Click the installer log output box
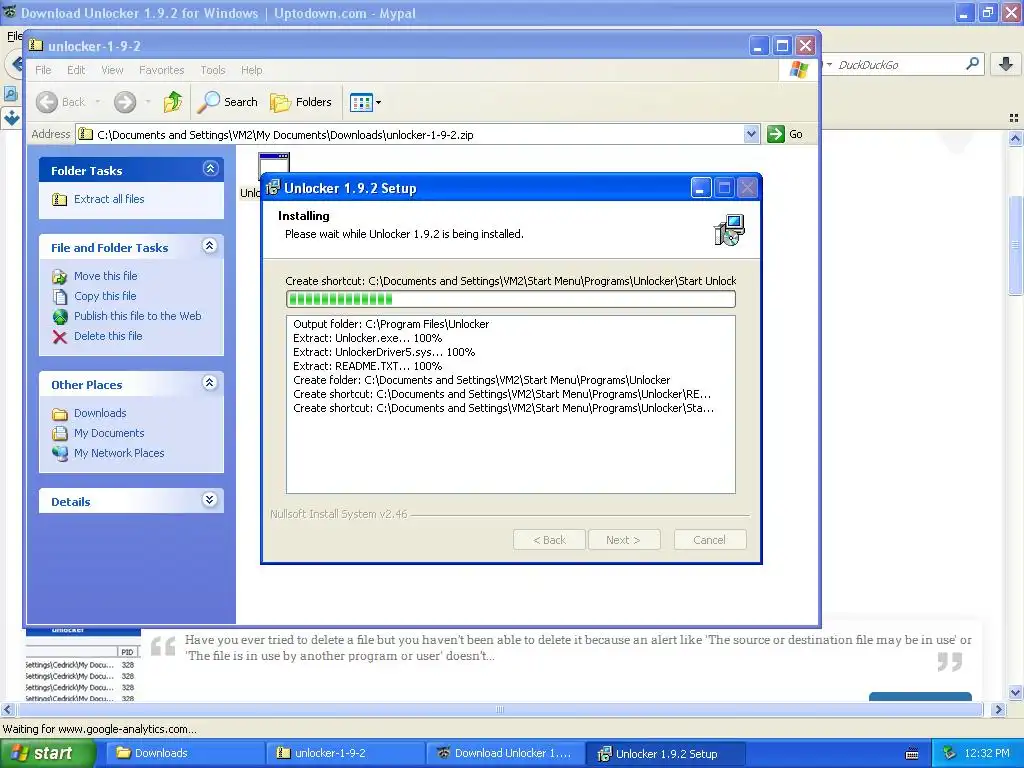This screenshot has width=1024, height=768. click(511, 404)
